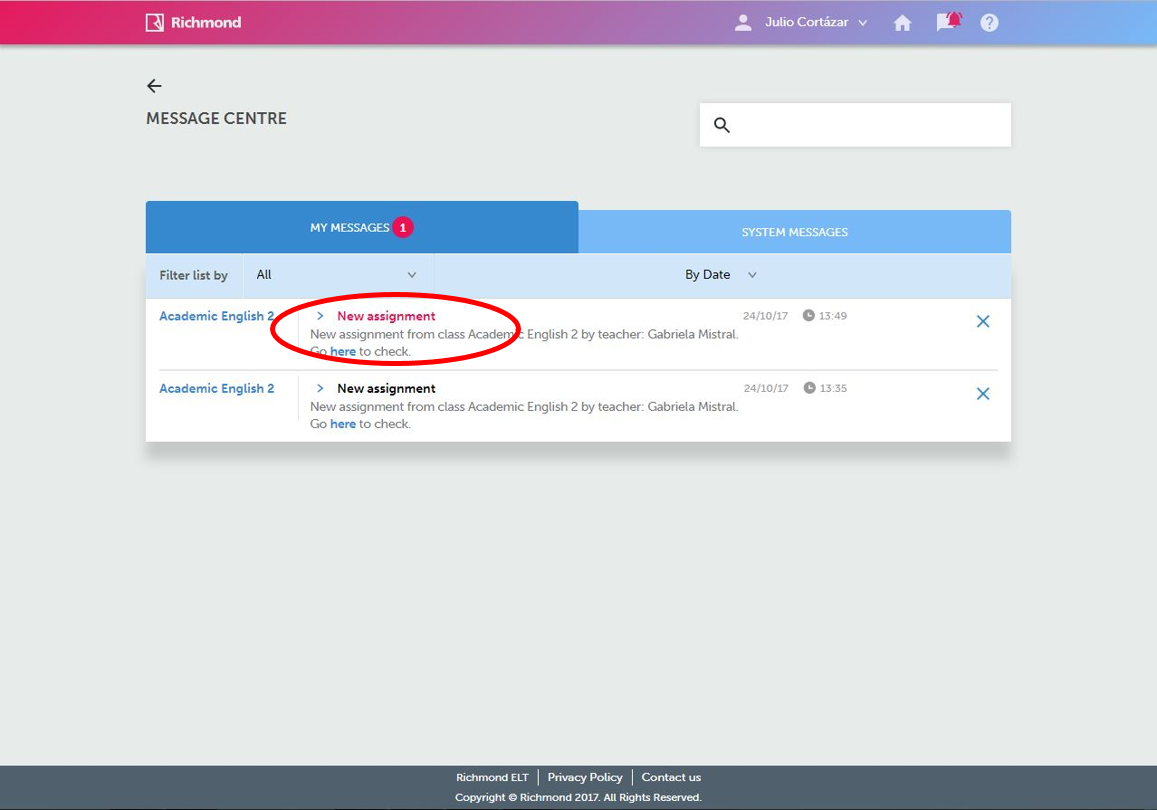1157x810 pixels.
Task: Click the help question mark icon
Action: pyautogui.click(x=989, y=23)
